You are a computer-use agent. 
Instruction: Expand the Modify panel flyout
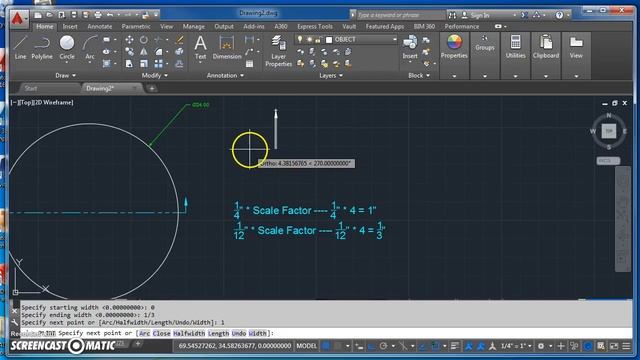154,76
